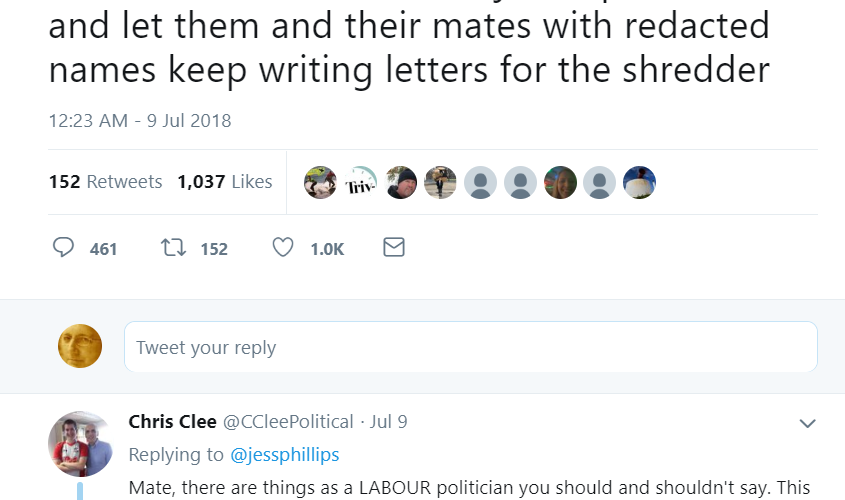845x500 pixels.
Task: Open the third liker avatar
Action: click(401, 182)
